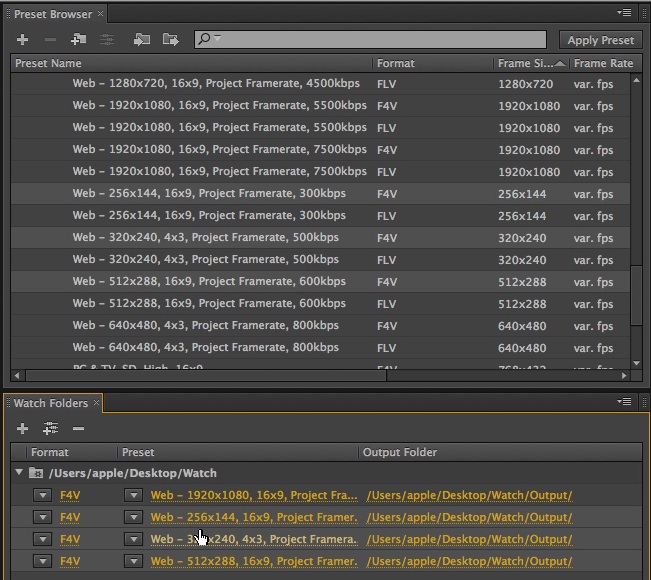Viewport: 651px width, 580px height.
Task: Sort by Format column in Preset Browser
Action: click(x=433, y=63)
